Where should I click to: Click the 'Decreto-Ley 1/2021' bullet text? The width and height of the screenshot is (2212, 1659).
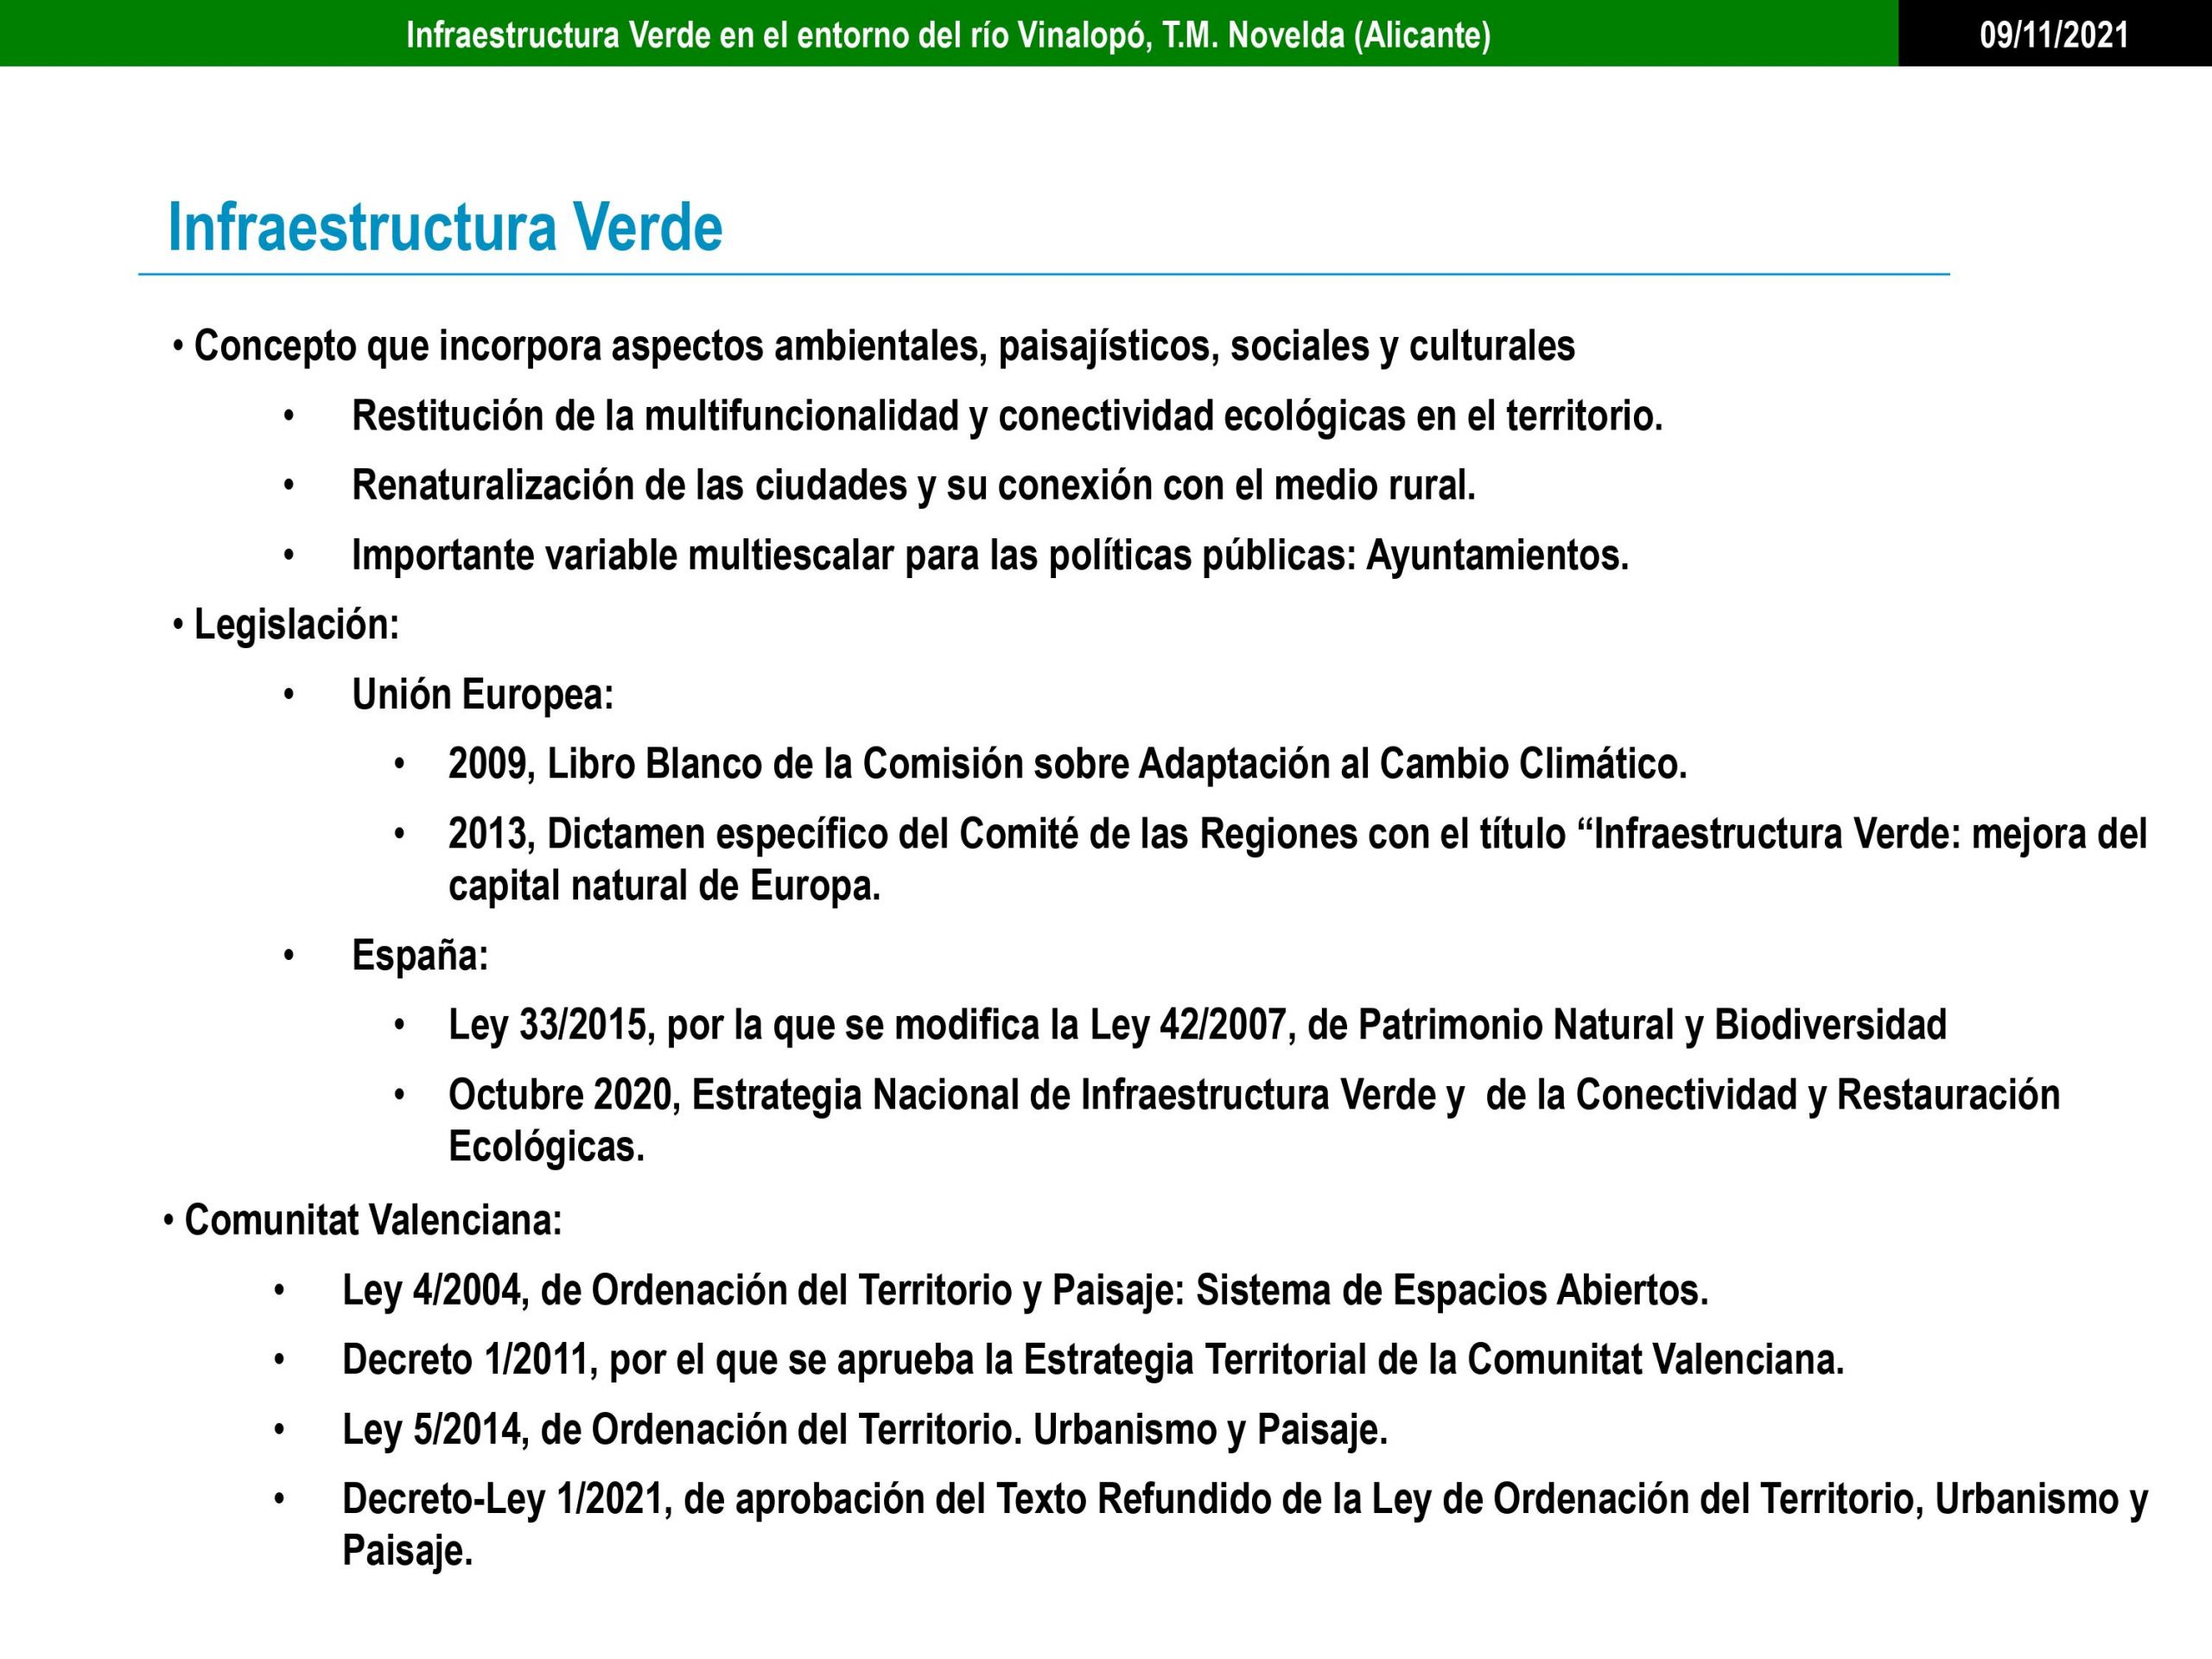point(1245,1498)
